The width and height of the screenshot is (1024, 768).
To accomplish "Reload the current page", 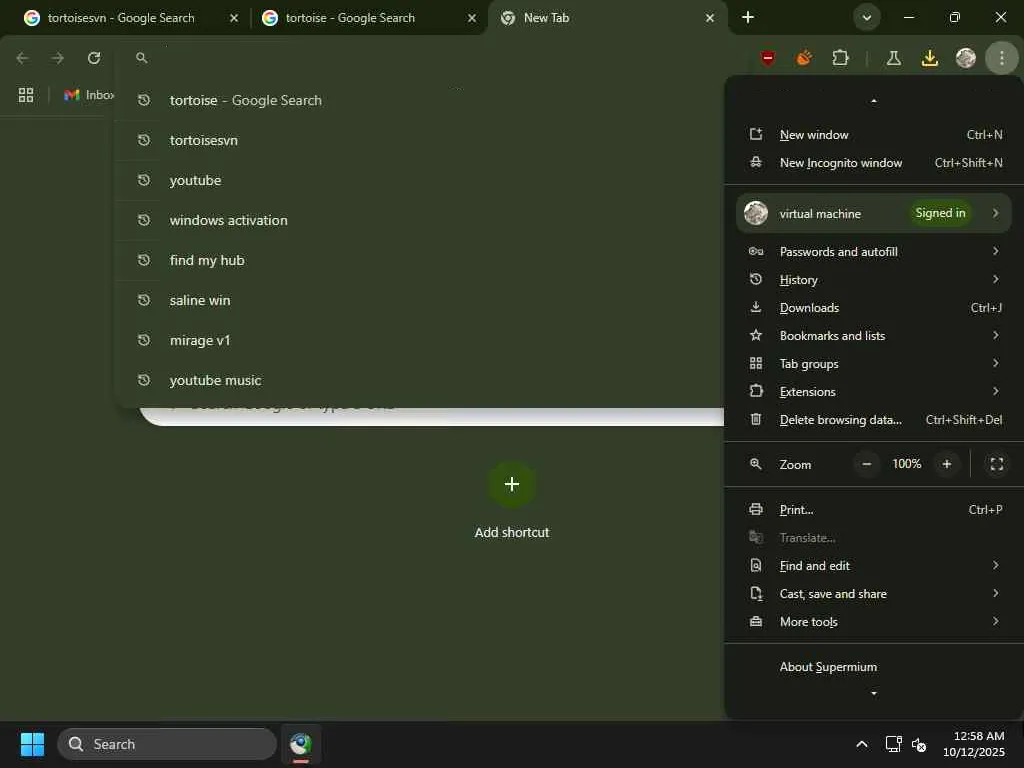I will (94, 58).
